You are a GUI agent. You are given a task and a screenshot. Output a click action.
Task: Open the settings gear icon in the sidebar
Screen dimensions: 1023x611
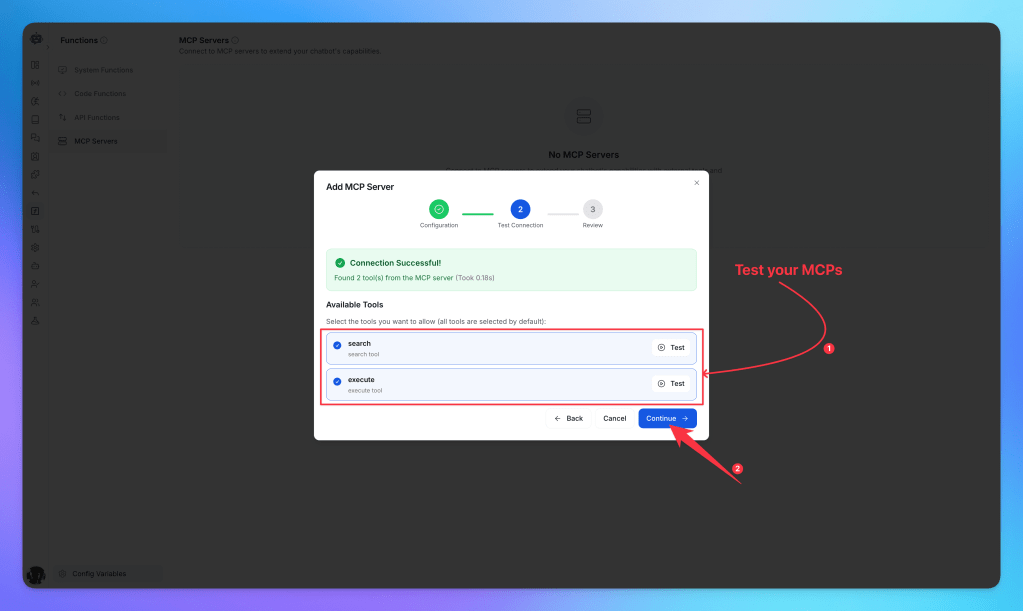click(x=35, y=247)
